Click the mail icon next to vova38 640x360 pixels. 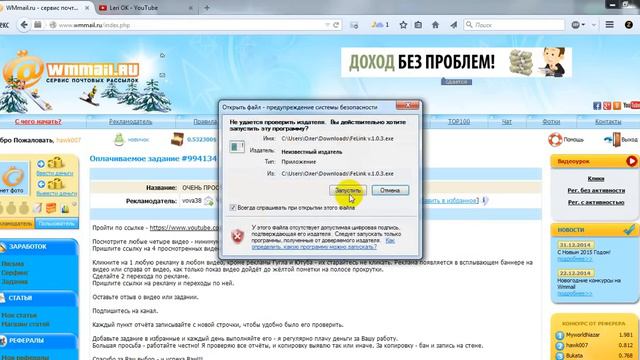point(209,201)
